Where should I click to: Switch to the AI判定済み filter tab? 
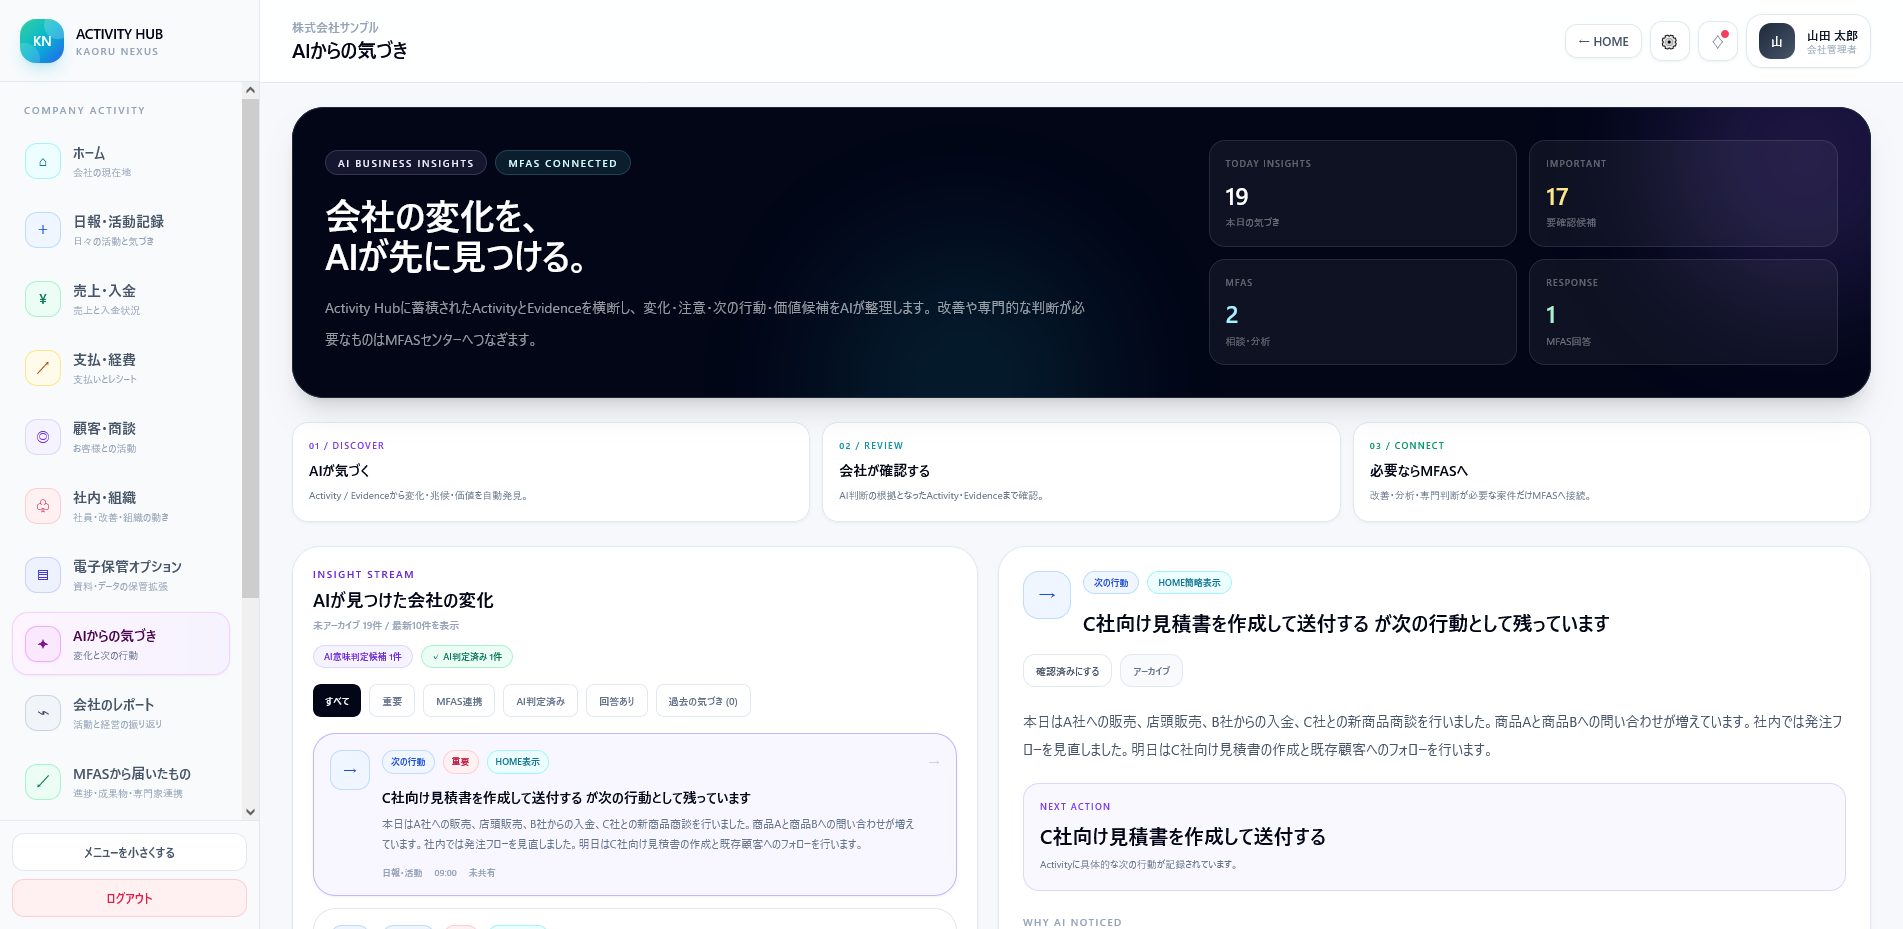540,701
